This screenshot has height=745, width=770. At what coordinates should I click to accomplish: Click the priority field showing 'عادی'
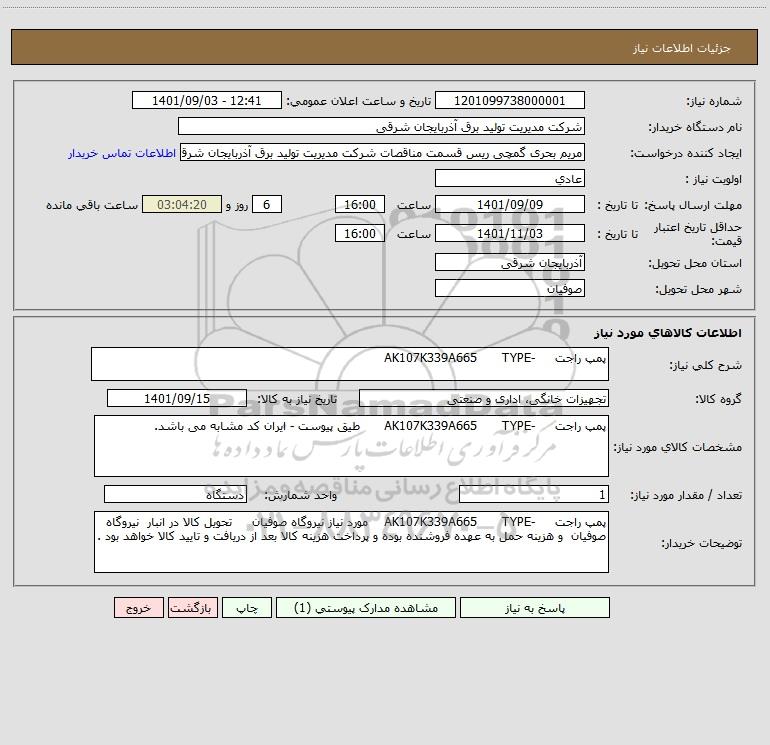coord(510,178)
